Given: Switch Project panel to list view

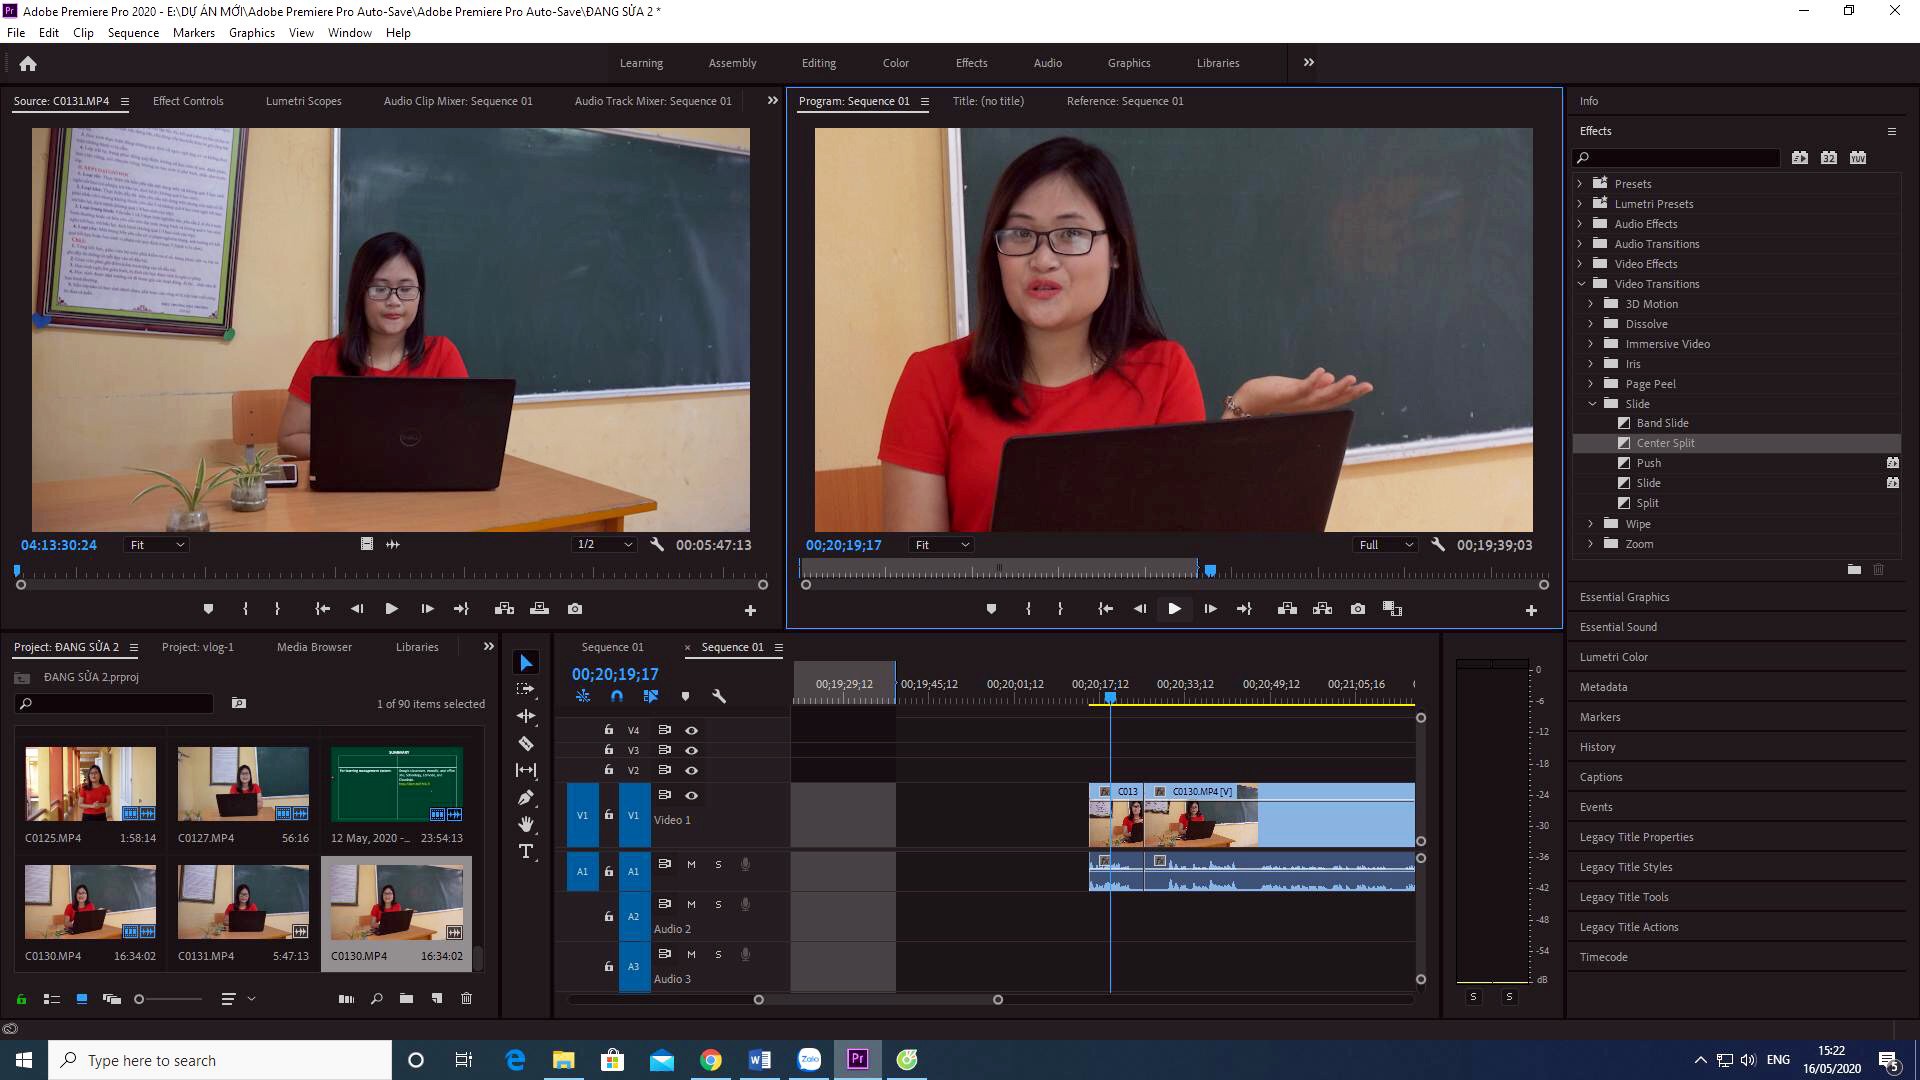Looking at the screenshot, I should coord(52,998).
